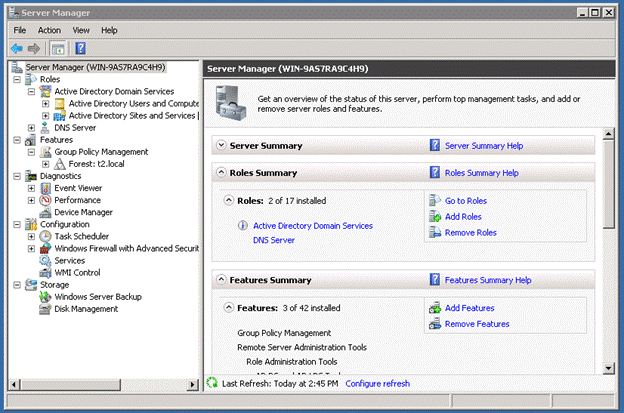
Task: Click the Disk Management icon
Action: (x=45, y=309)
